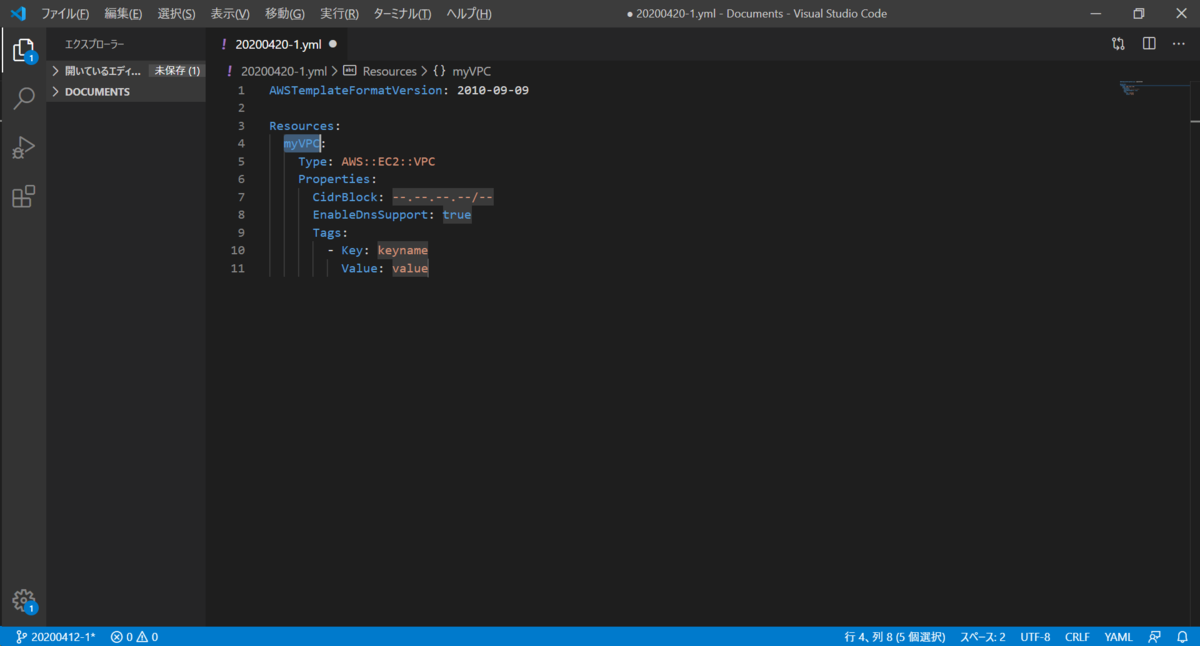This screenshot has height=646, width=1200.
Task: Open the 選択(S) menu
Action: 176,14
